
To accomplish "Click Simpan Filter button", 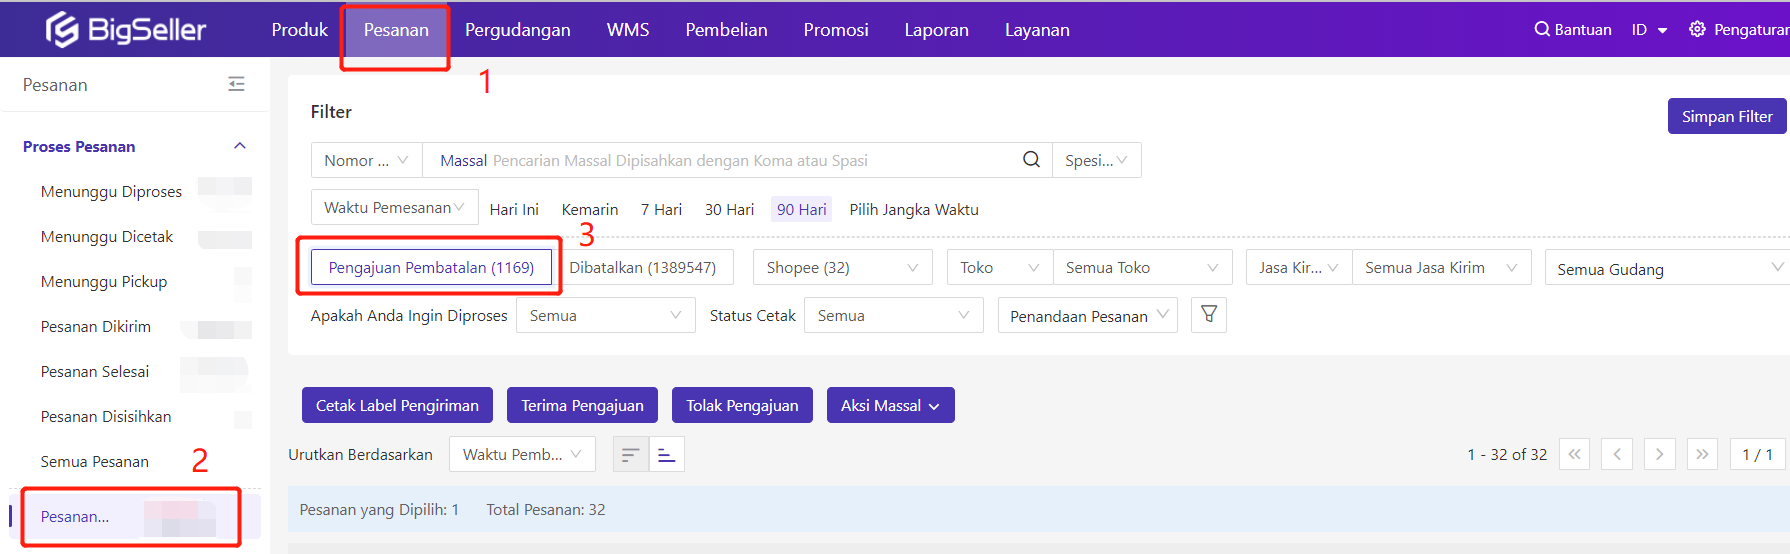I will 1727,116.
